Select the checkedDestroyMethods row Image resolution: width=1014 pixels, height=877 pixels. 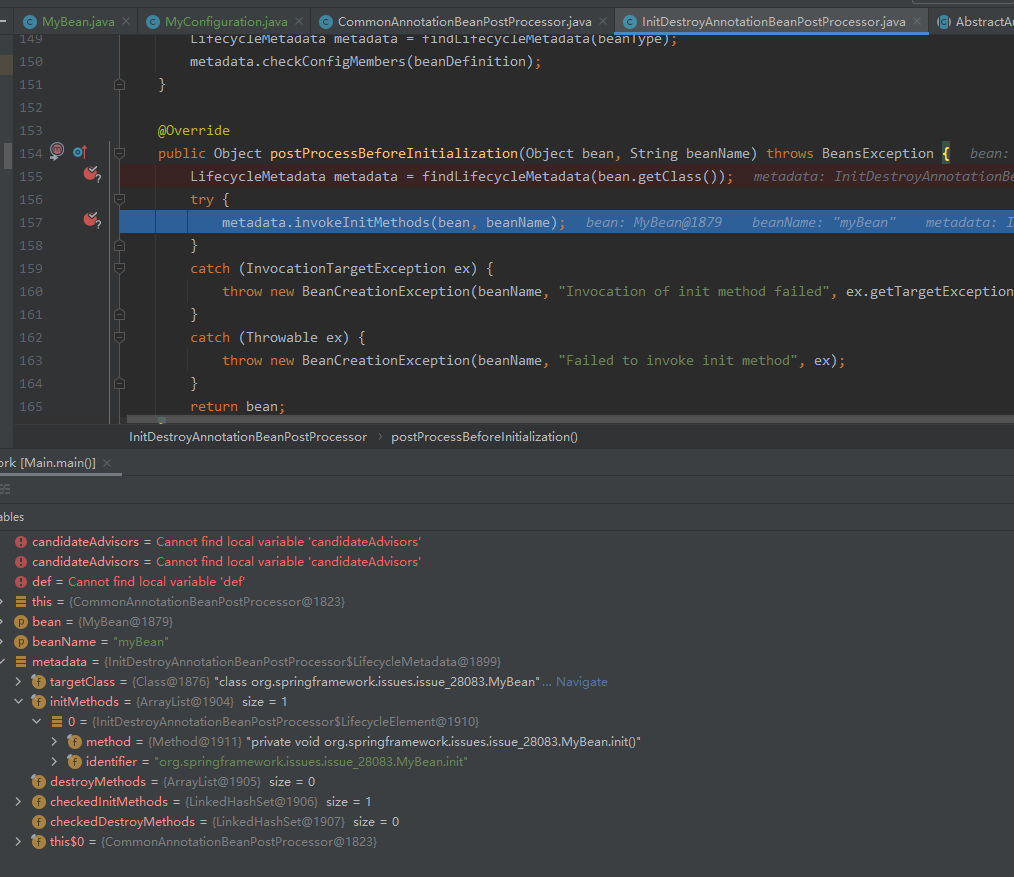click(x=507, y=822)
